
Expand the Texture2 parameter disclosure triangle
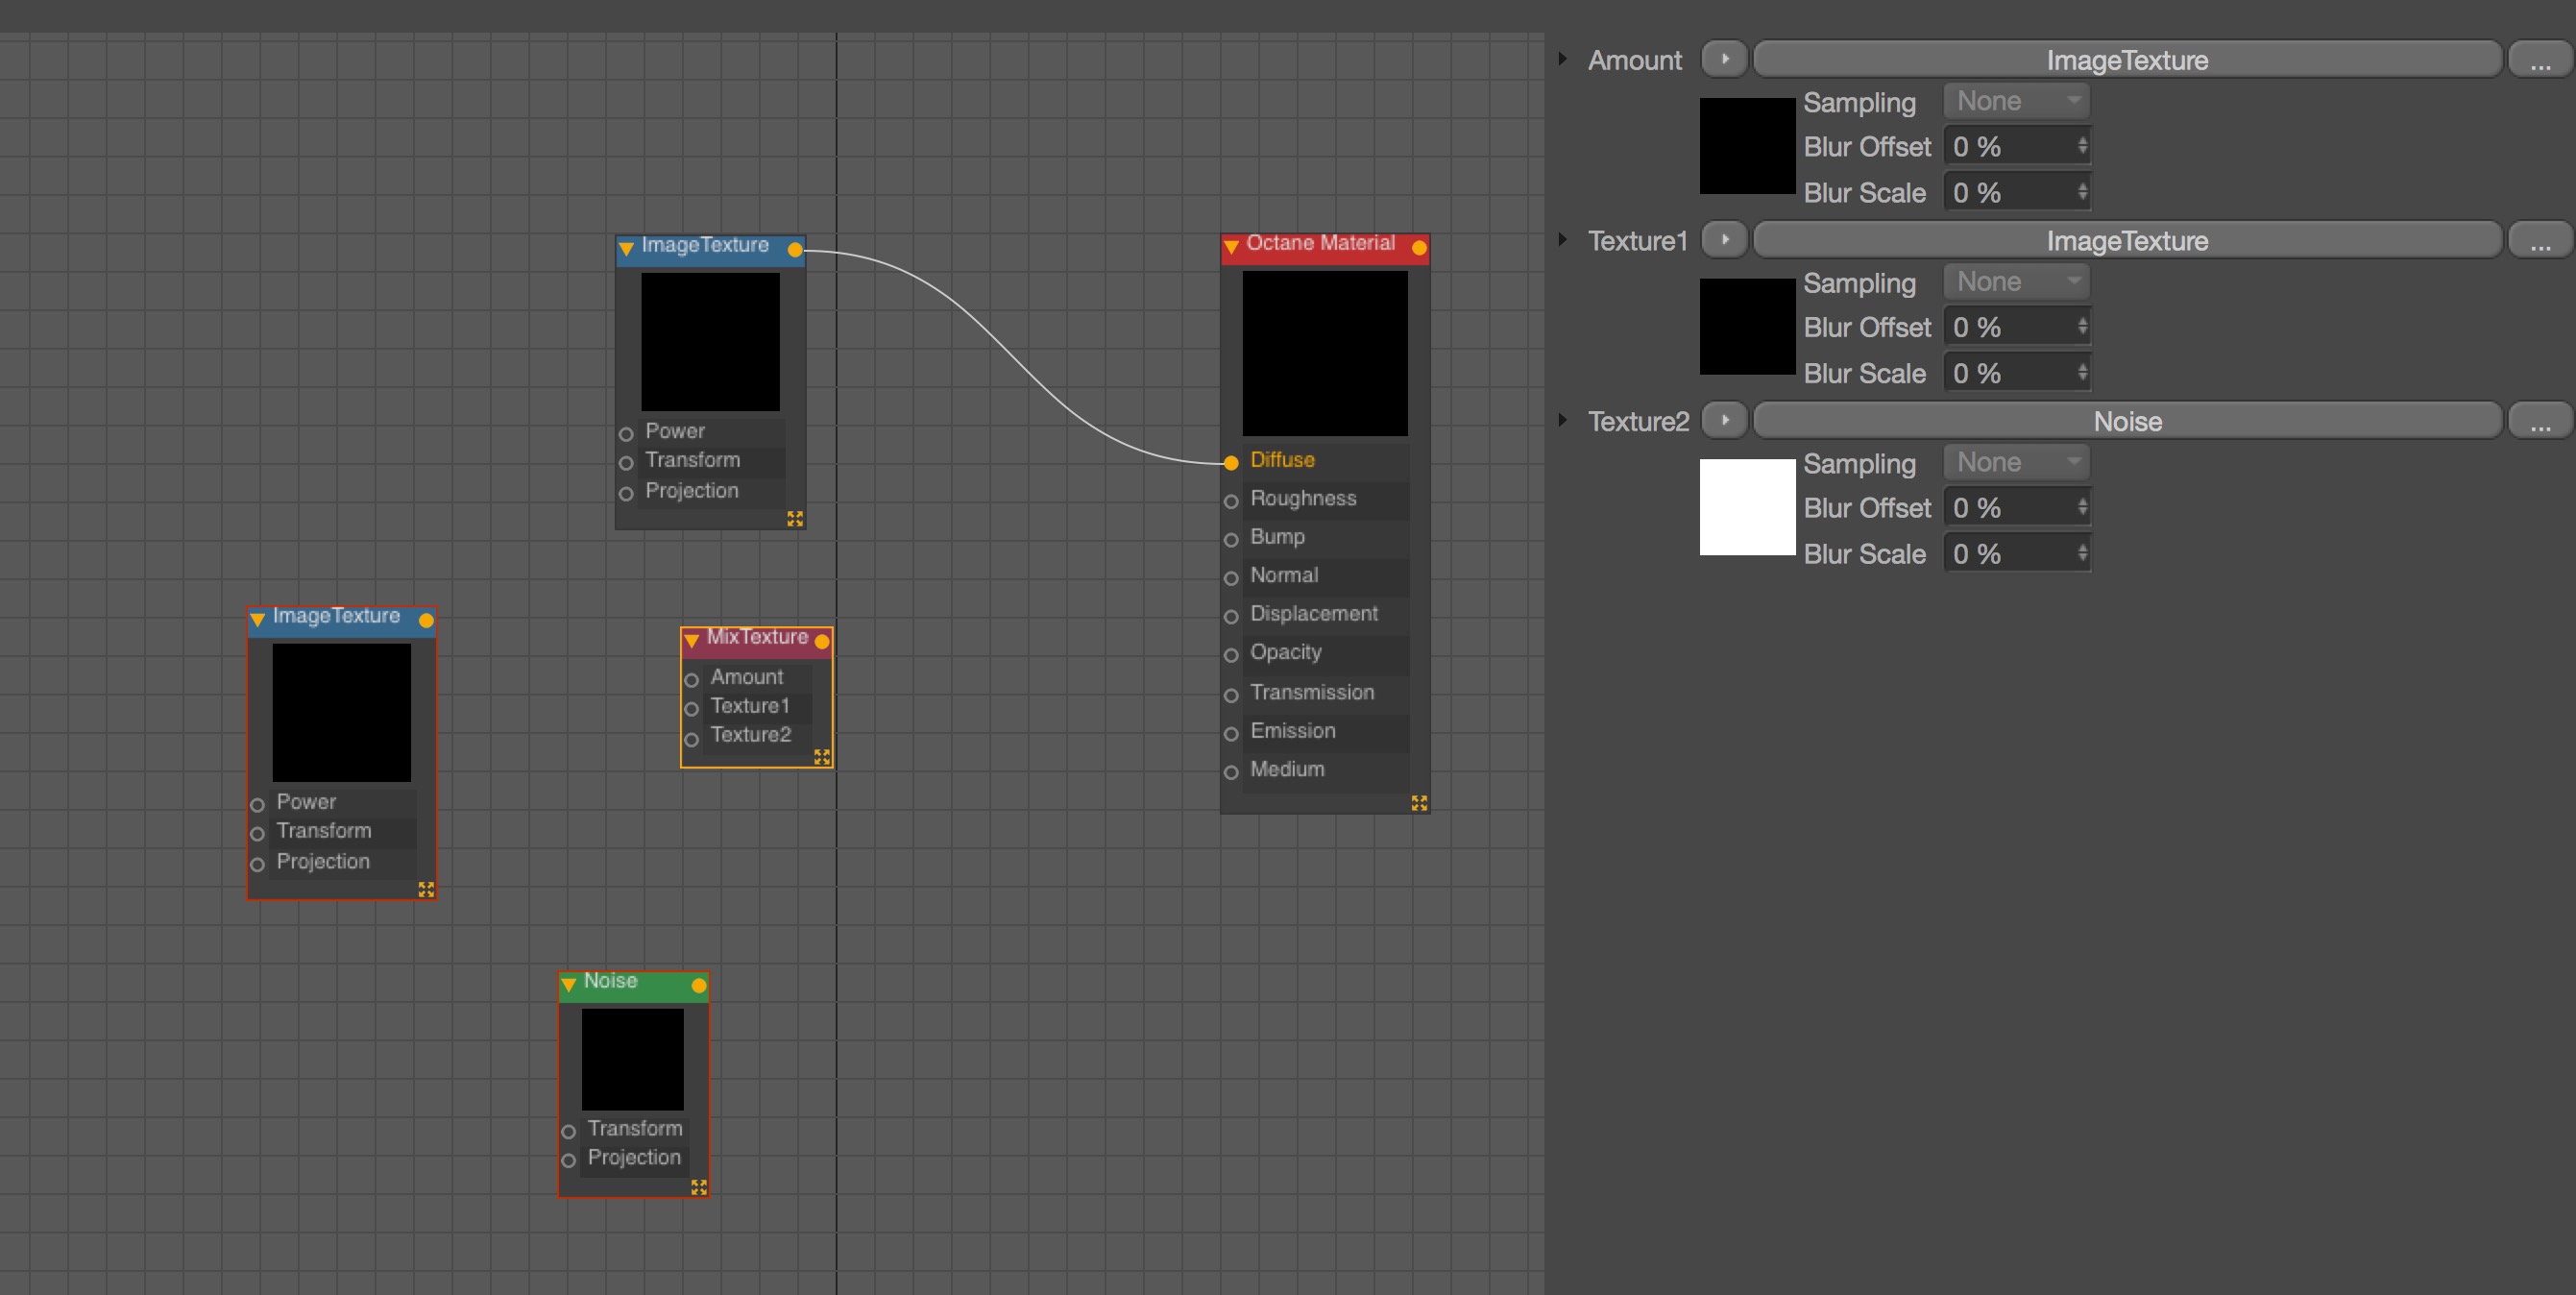point(1562,420)
